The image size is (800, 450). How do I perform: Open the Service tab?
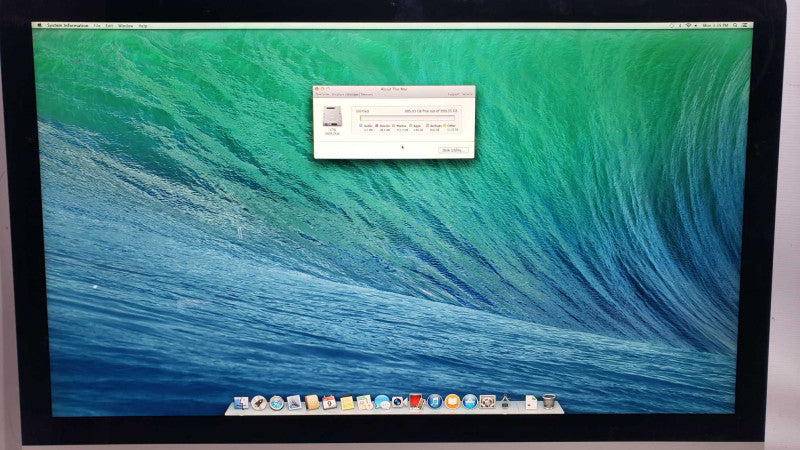[x=467, y=94]
